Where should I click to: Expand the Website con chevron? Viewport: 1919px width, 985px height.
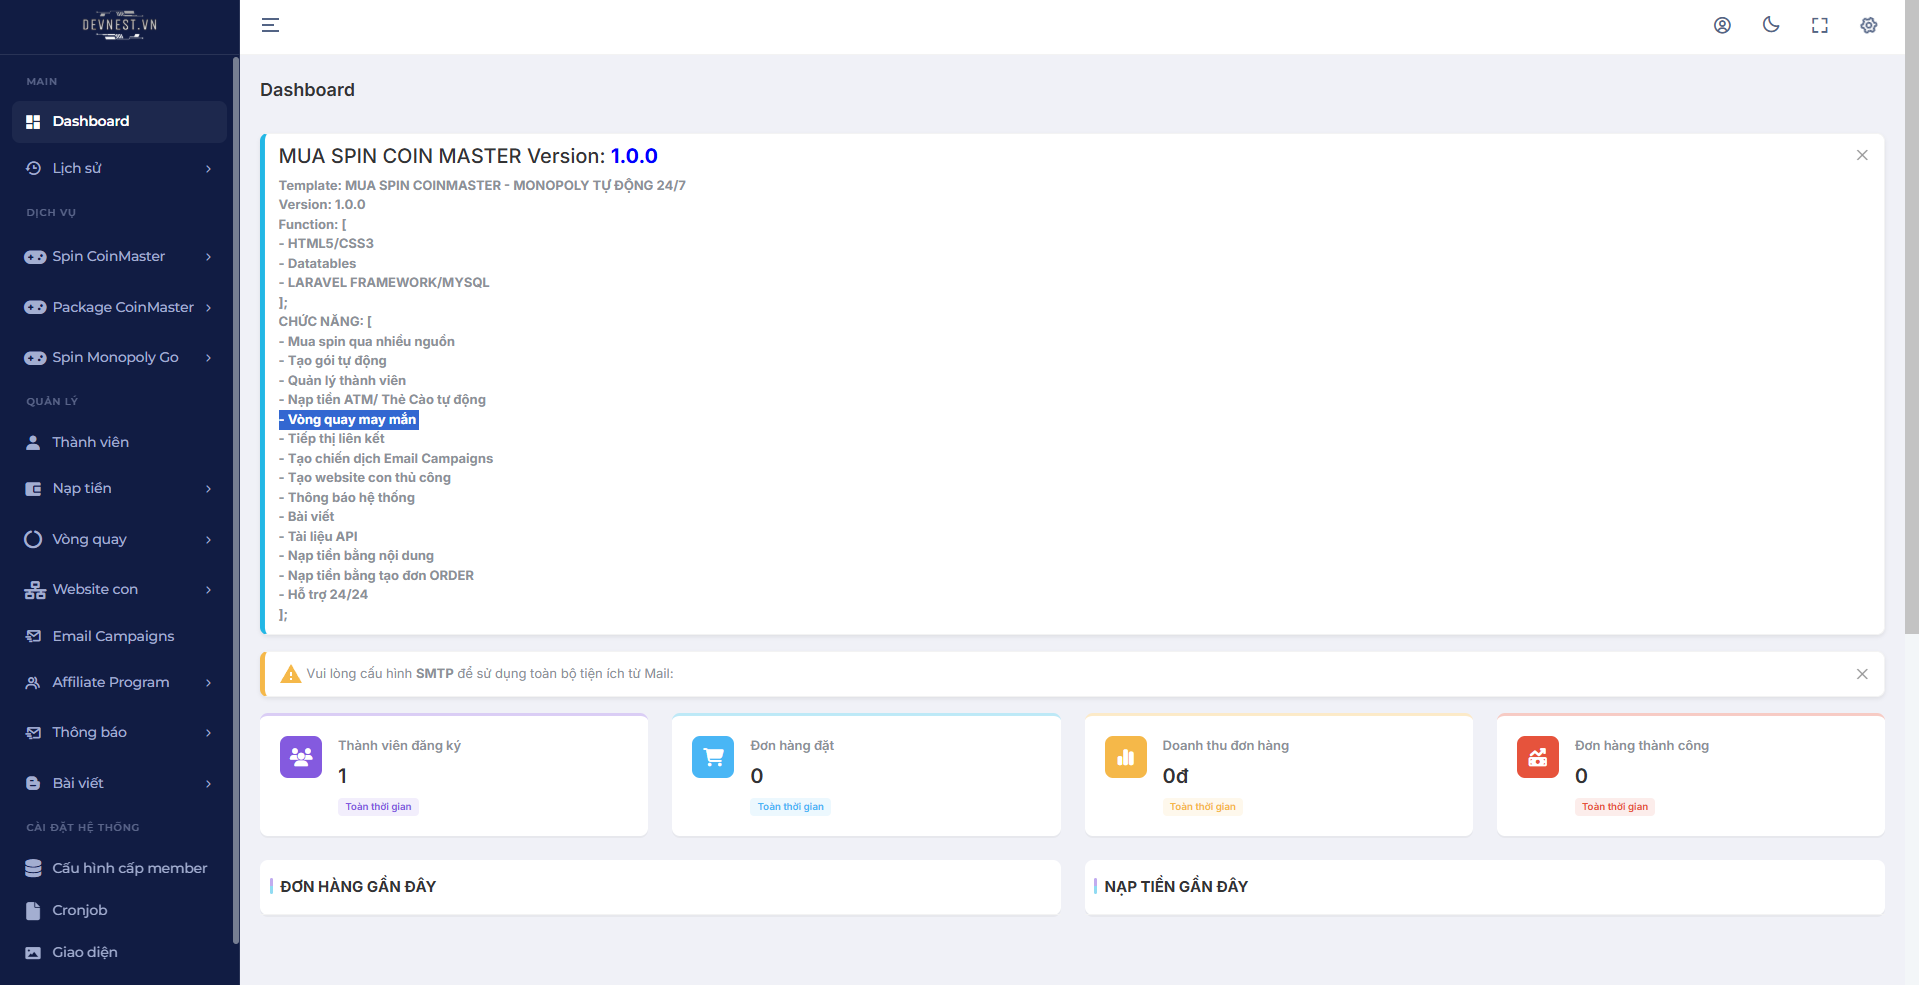208,590
